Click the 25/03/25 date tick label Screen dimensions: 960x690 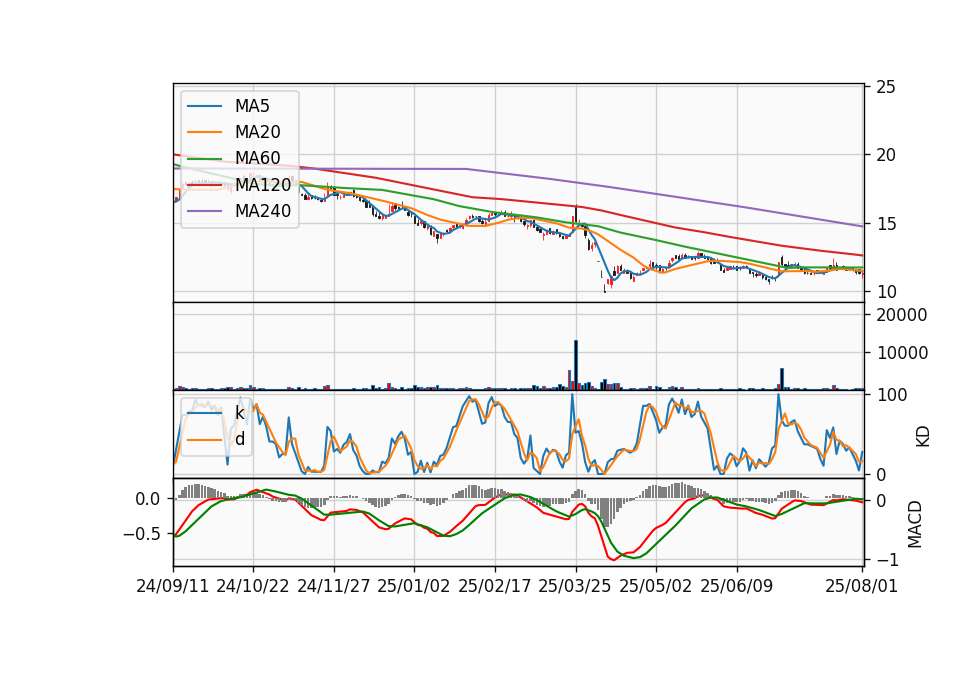pyautogui.click(x=575, y=586)
